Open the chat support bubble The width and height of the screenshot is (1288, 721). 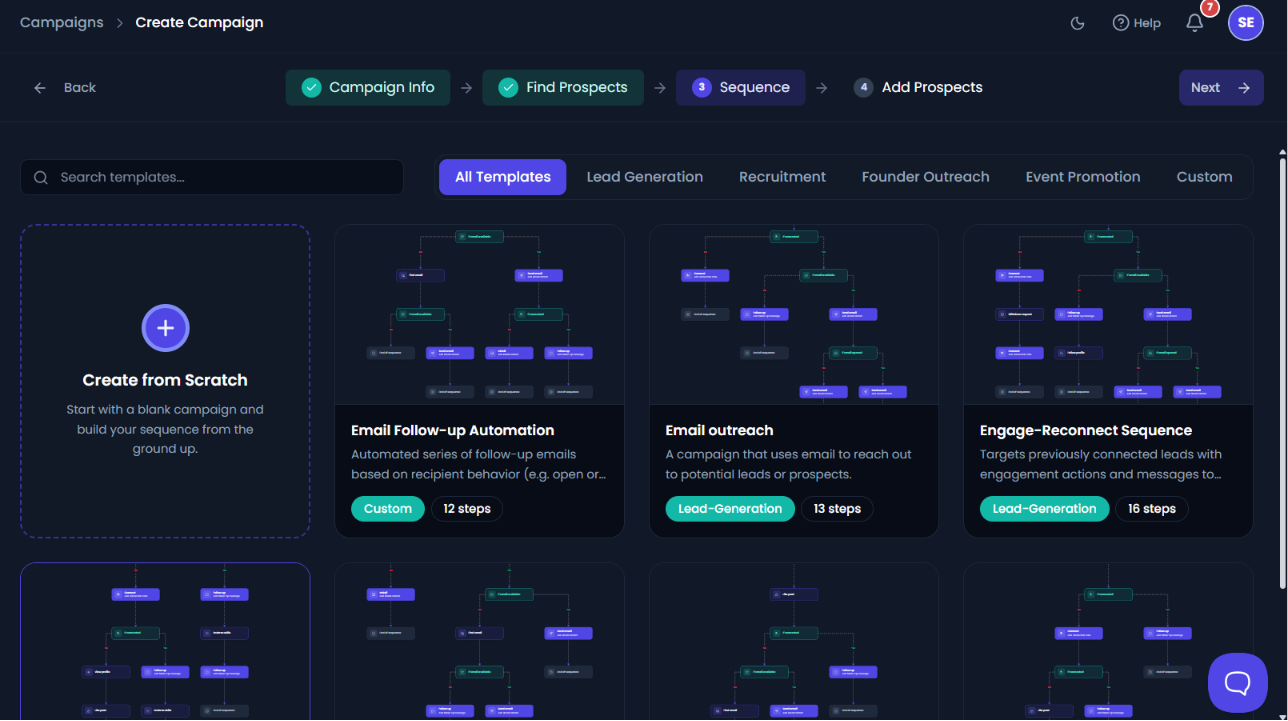coord(1237,683)
